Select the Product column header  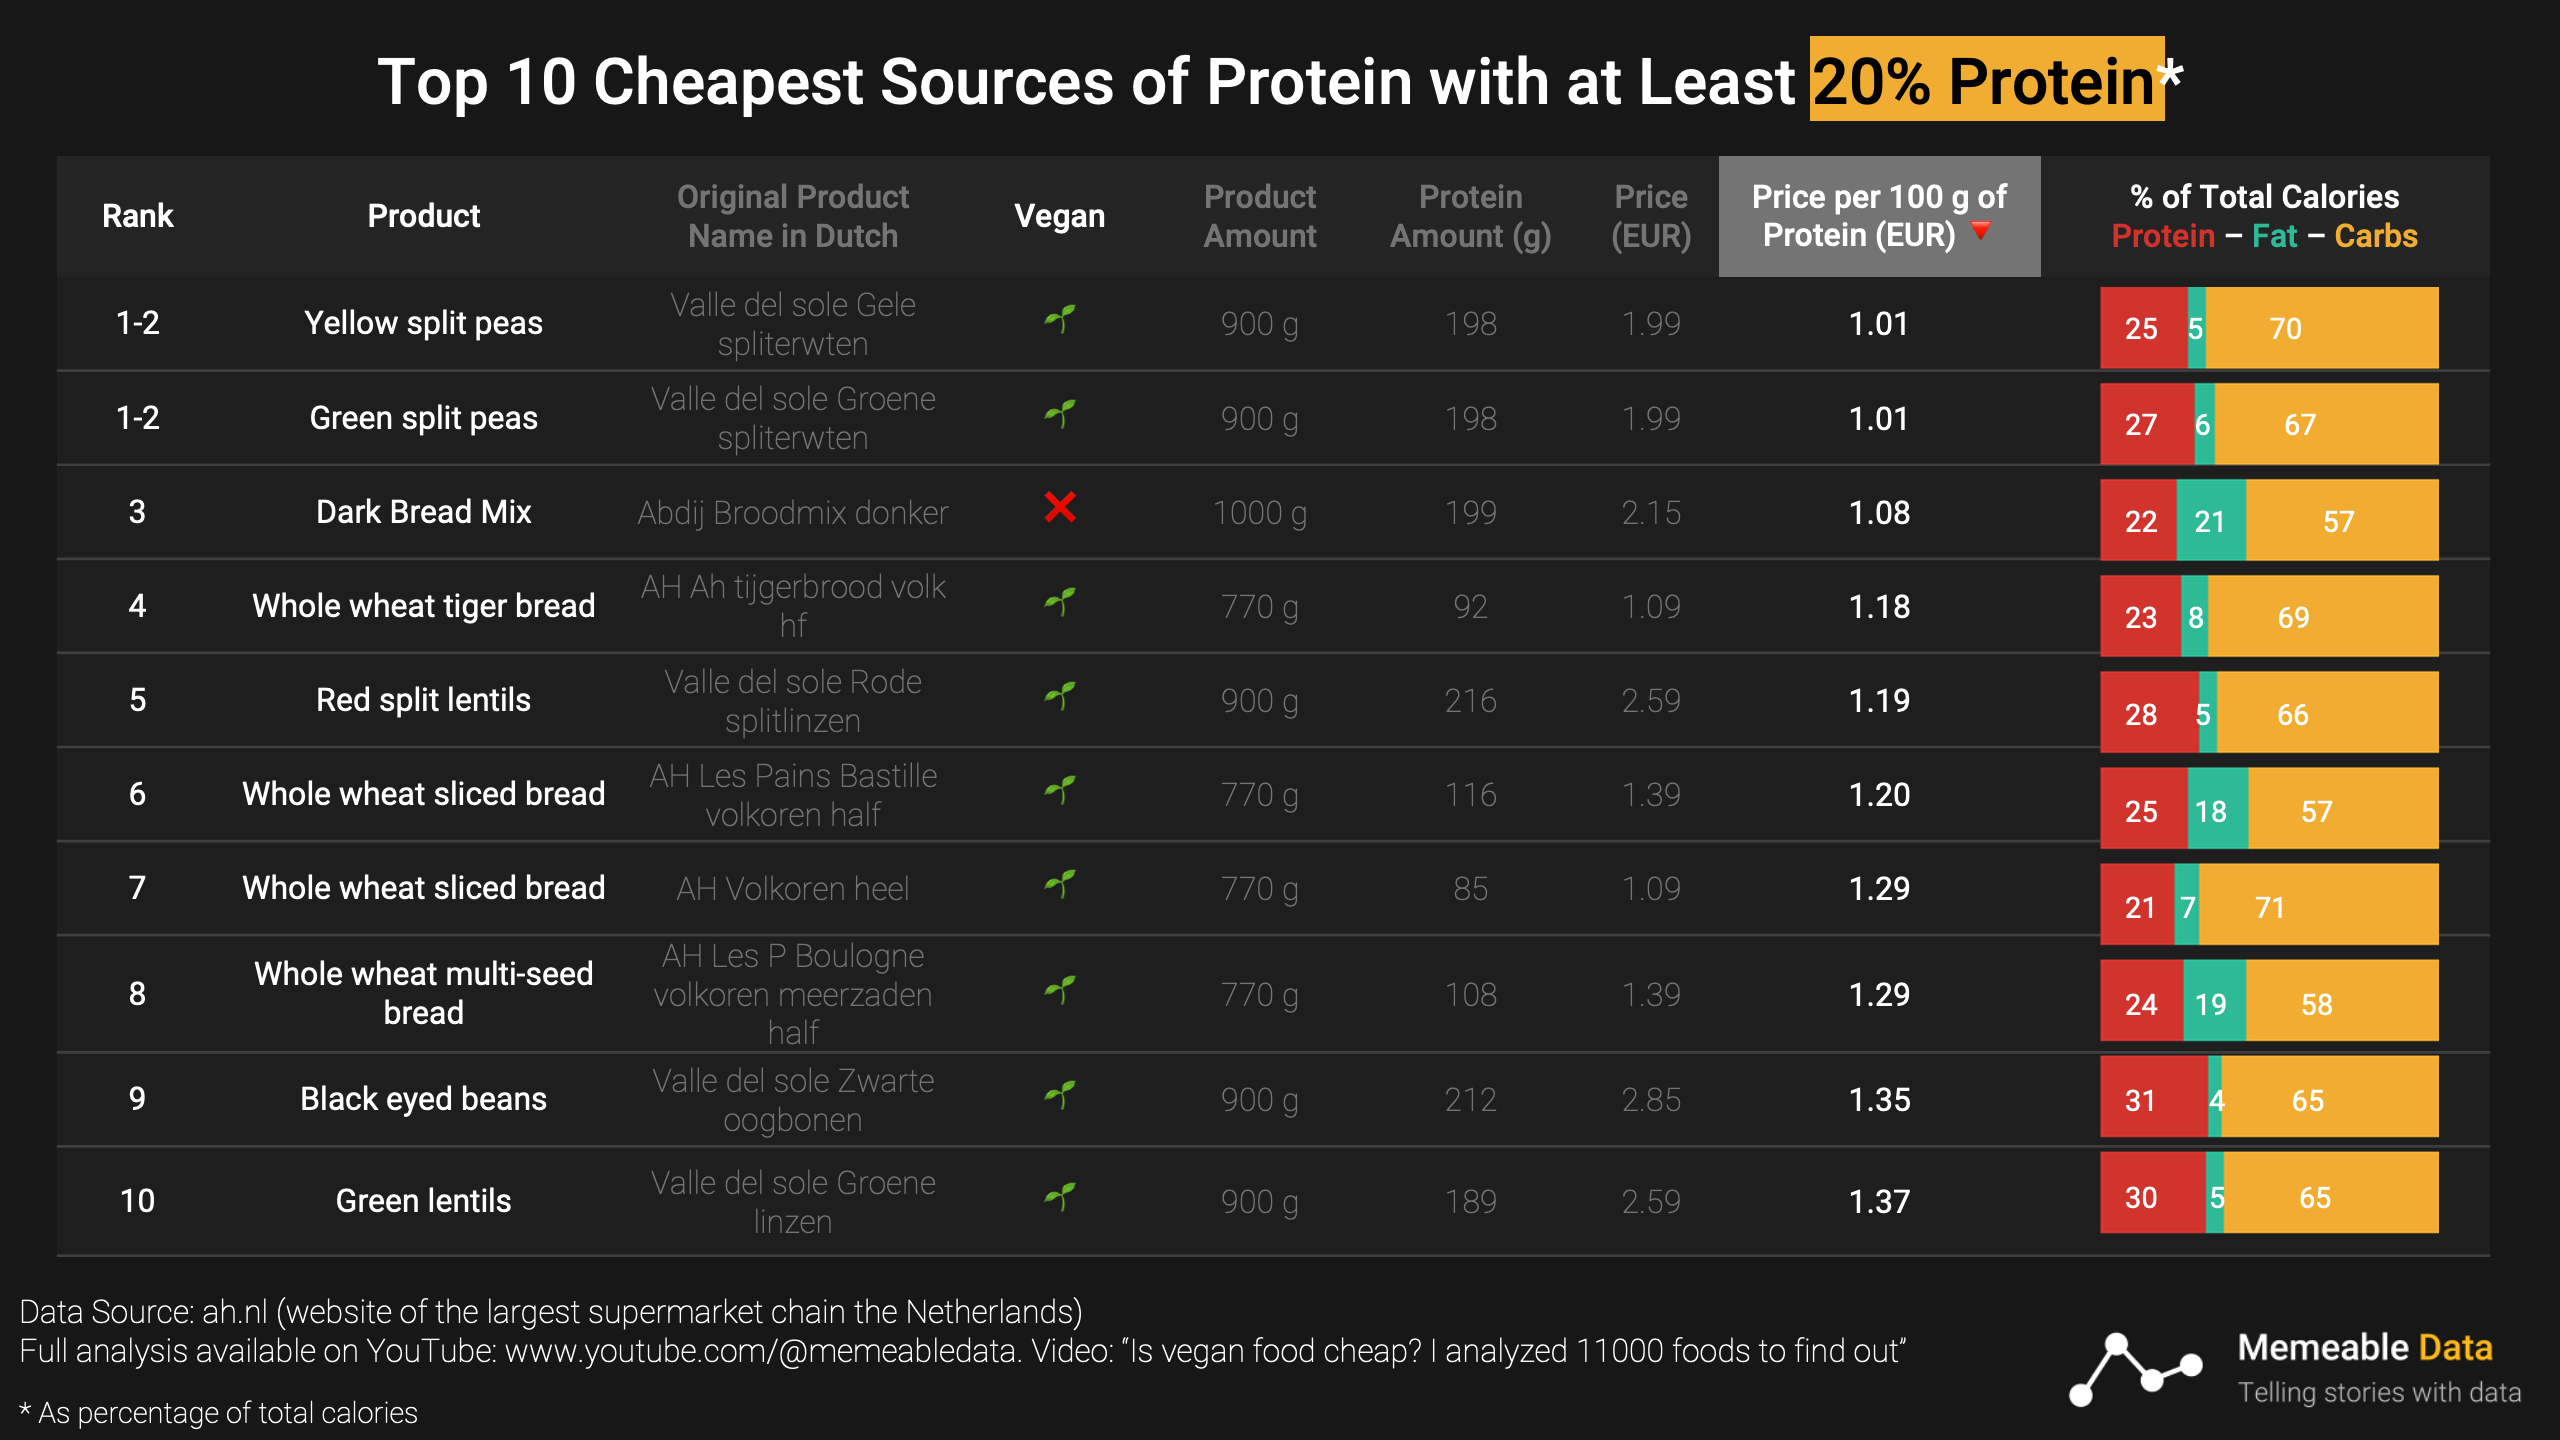(x=423, y=216)
